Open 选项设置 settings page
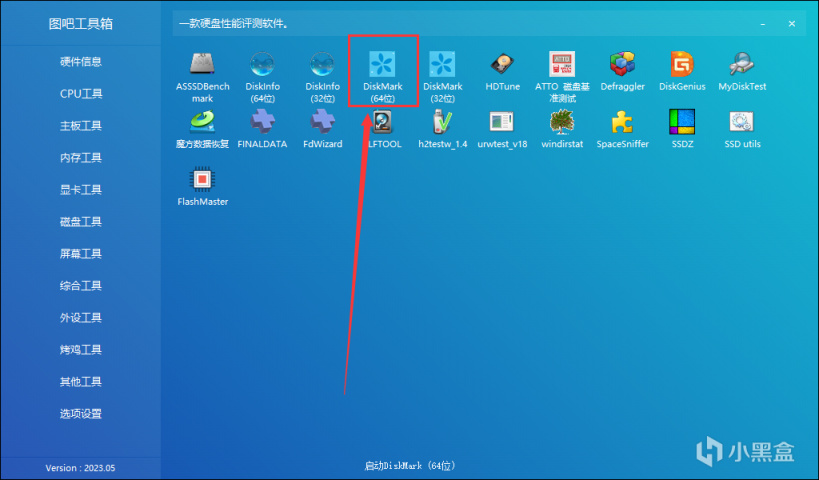Screen dimensions: 819x480 80,414
